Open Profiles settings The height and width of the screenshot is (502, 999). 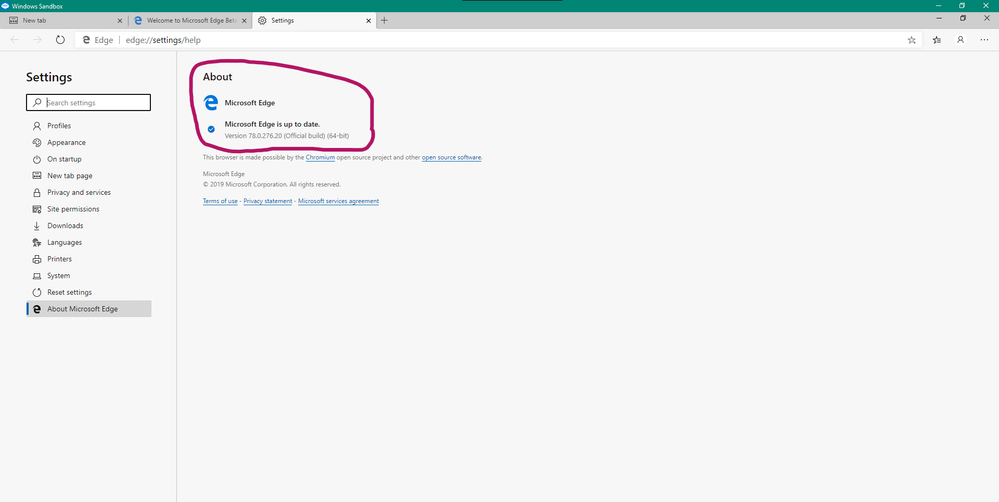[x=89, y=126]
